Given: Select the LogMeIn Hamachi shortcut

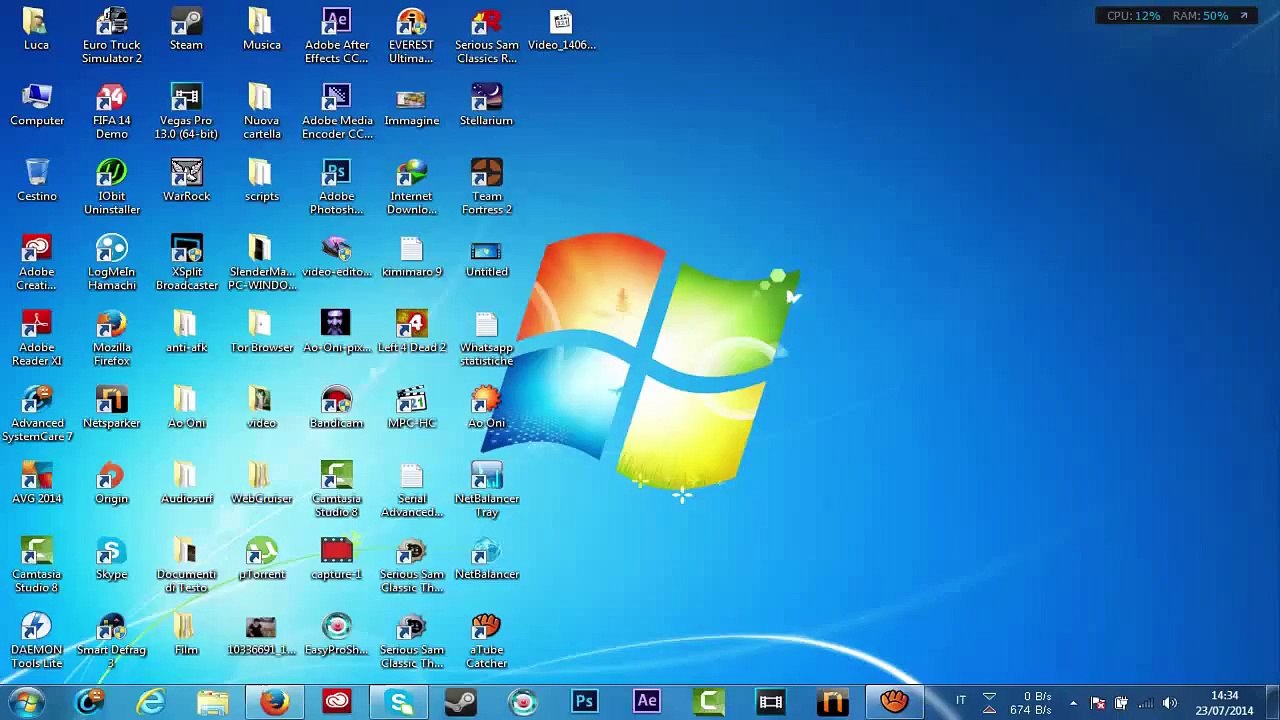Looking at the screenshot, I should pos(111,262).
